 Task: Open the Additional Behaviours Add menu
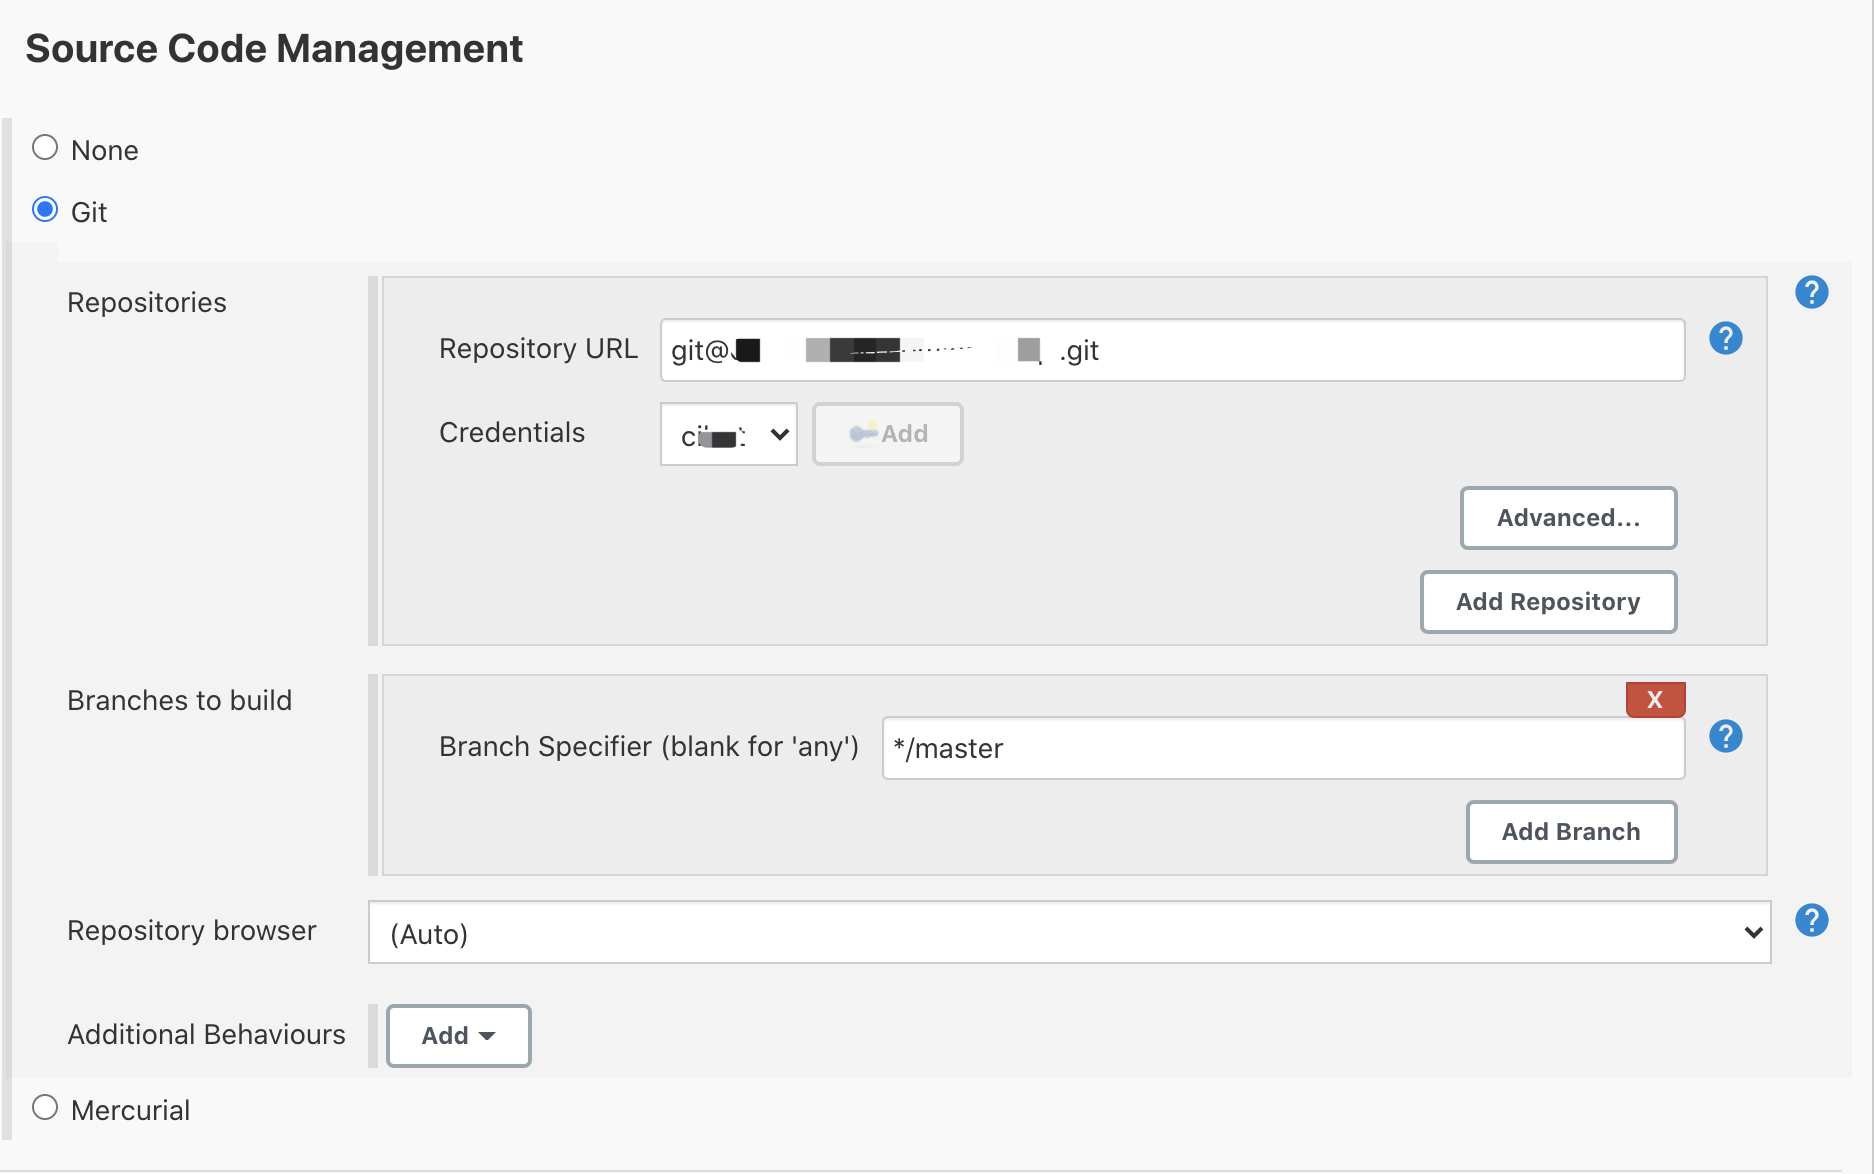tap(458, 1036)
